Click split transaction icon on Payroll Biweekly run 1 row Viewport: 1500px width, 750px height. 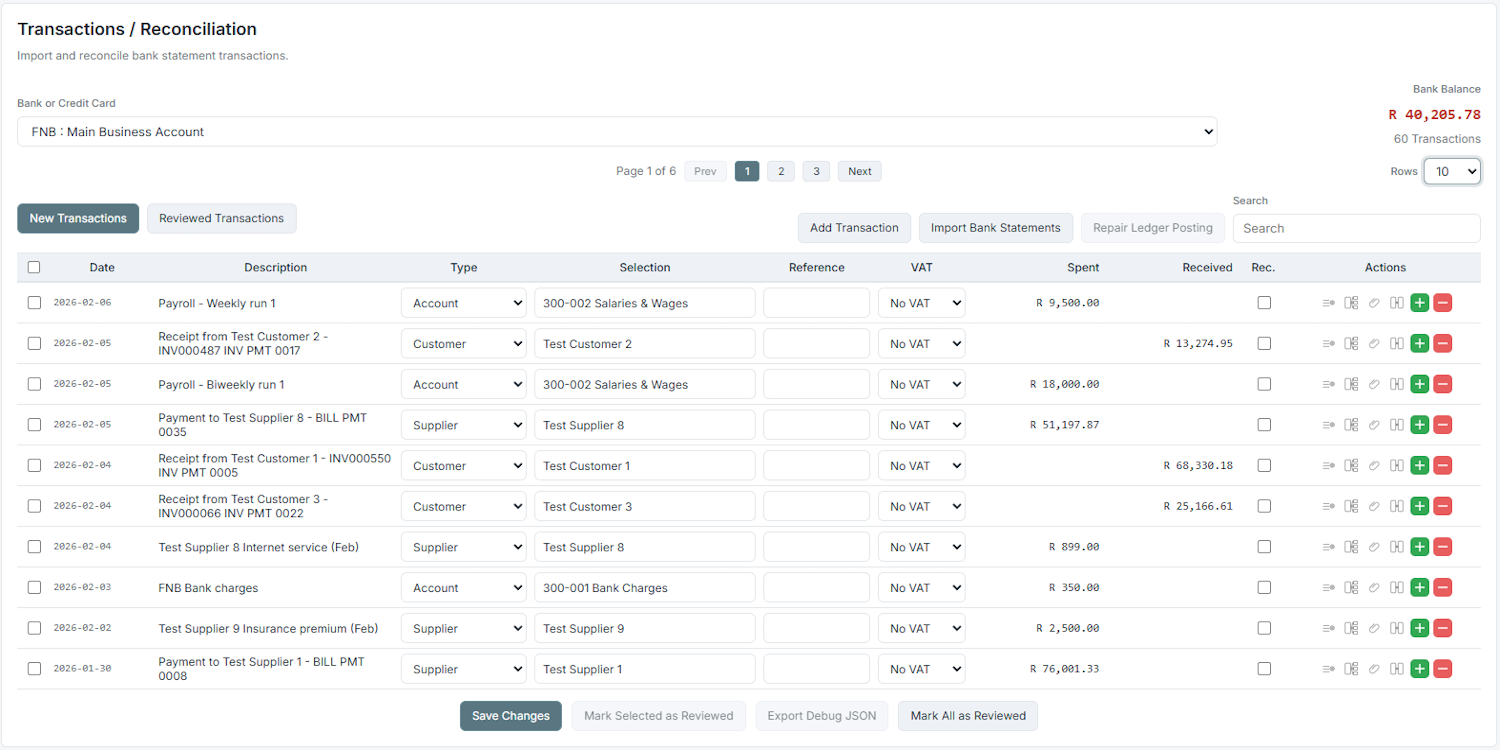[1351, 384]
